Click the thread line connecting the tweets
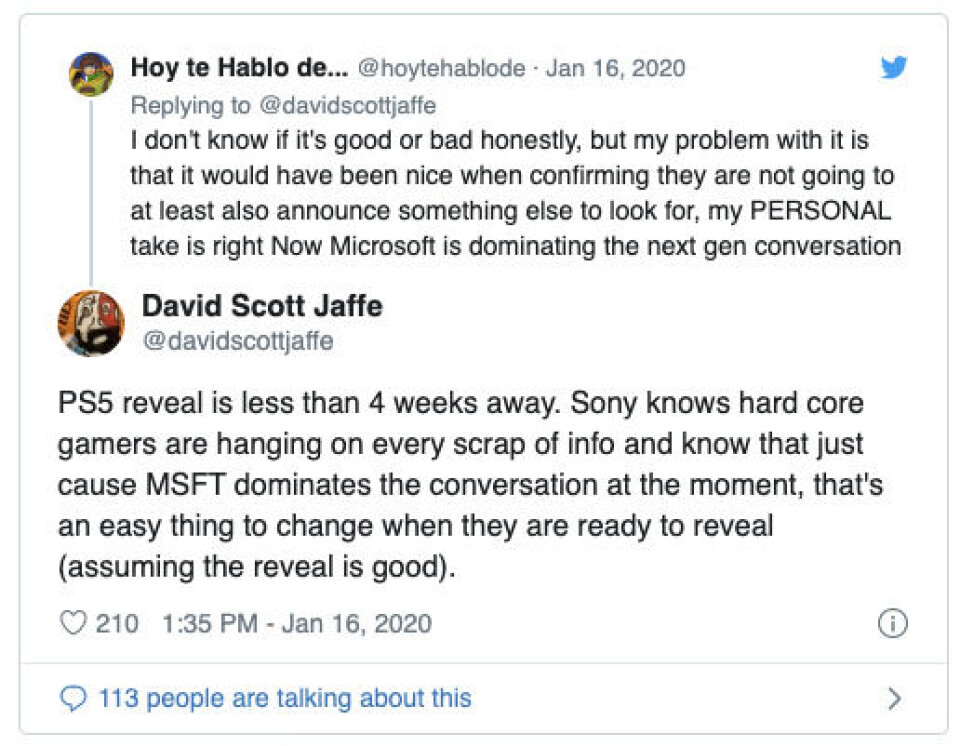The width and height of the screenshot is (960, 746). pyautogui.click(x=91, y=192)
